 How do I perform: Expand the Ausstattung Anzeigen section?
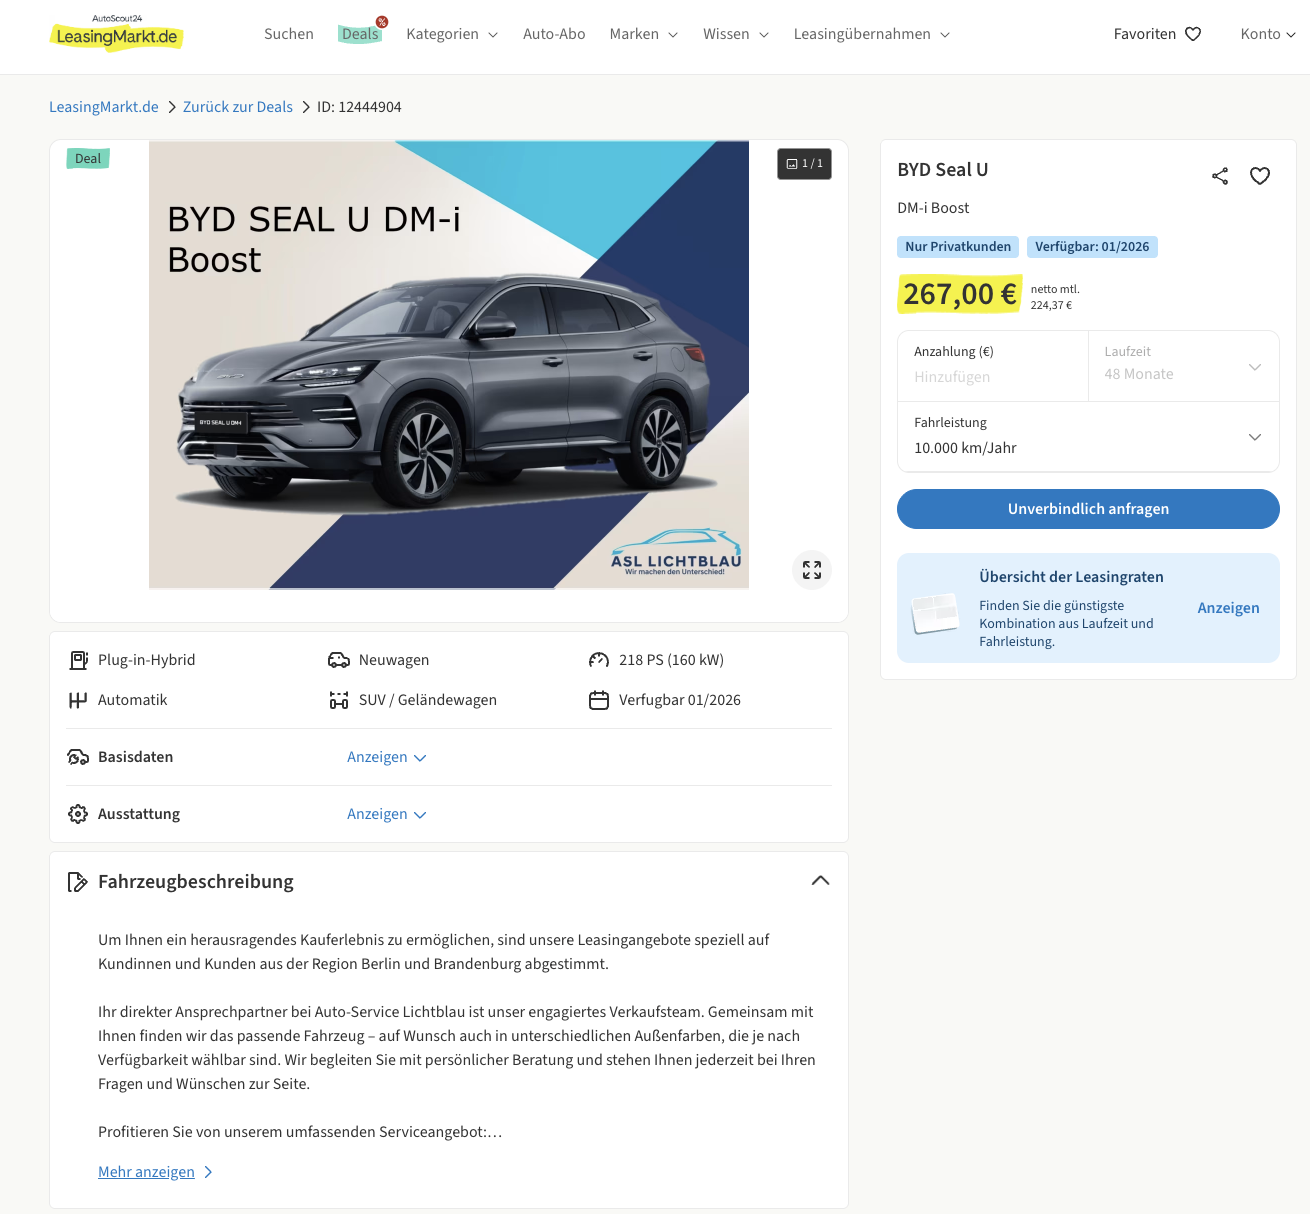(x=386, y=814)
